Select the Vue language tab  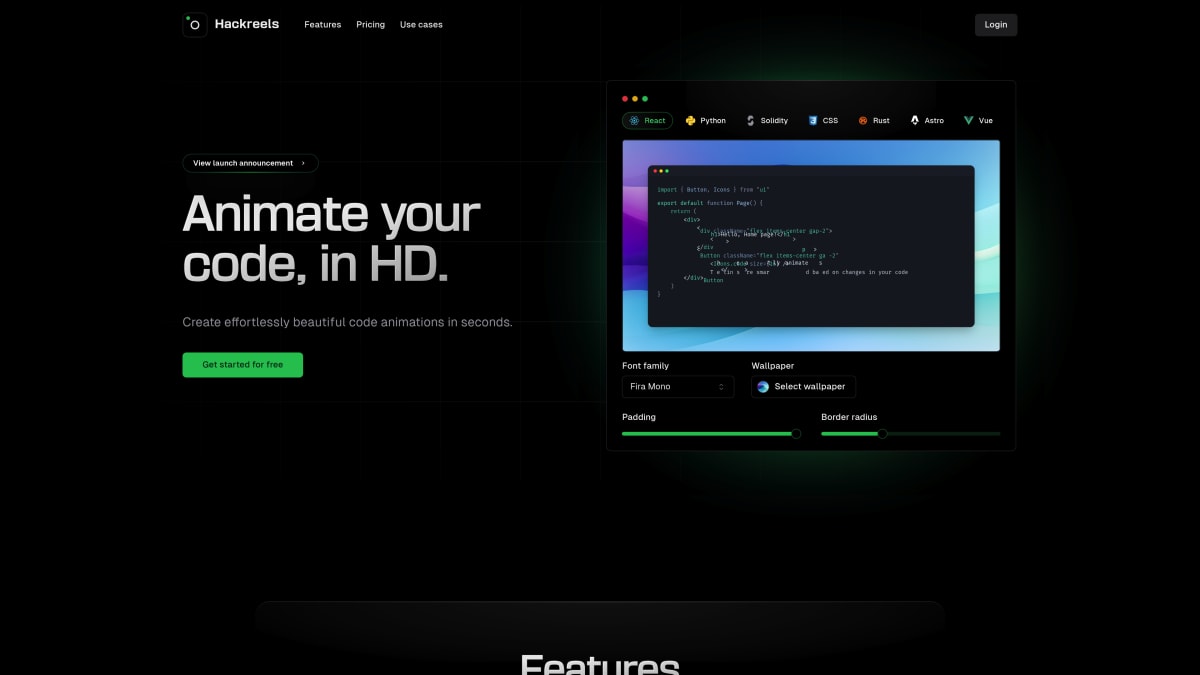[978, 120]
